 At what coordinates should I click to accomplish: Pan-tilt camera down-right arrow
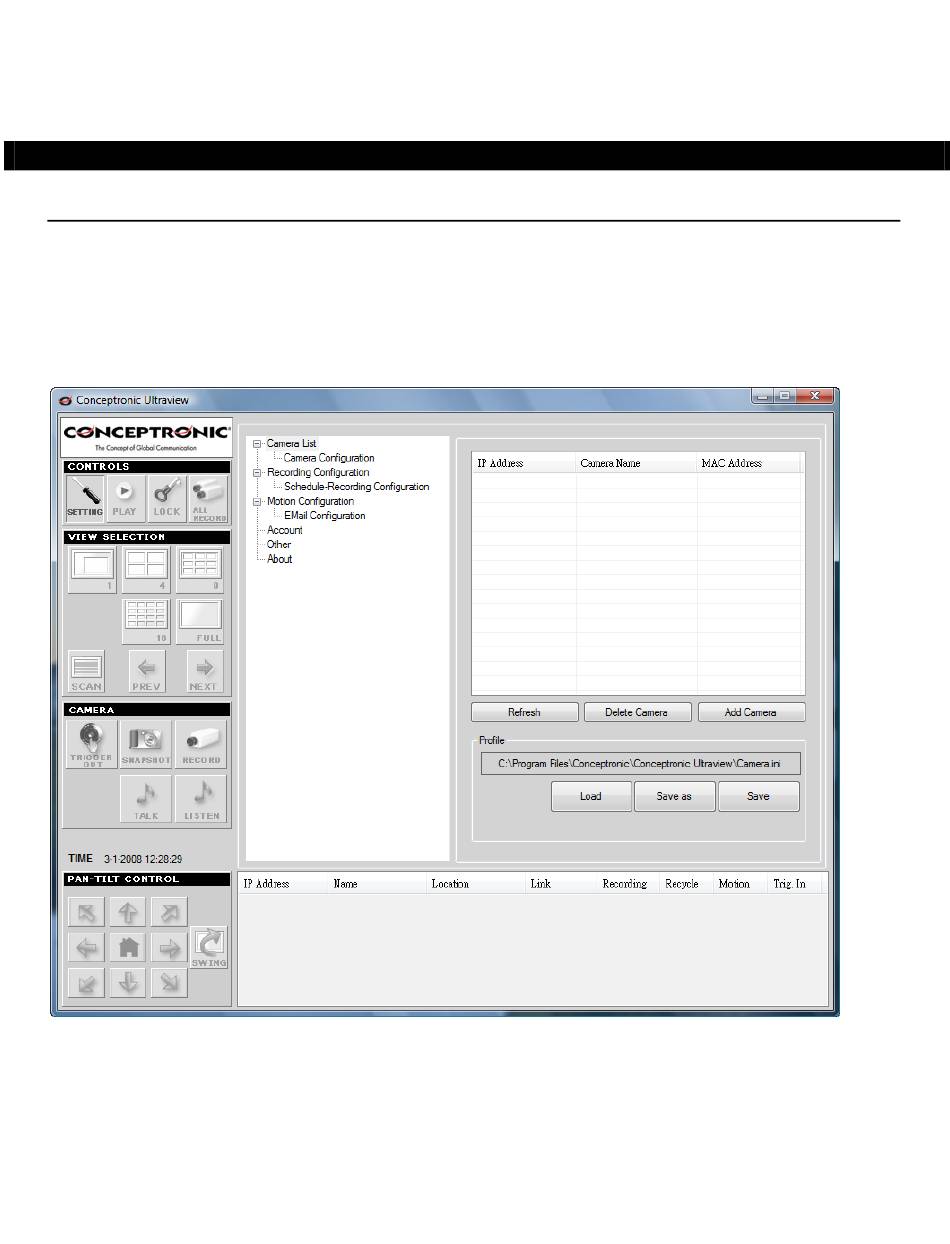[x=169, y=982]
